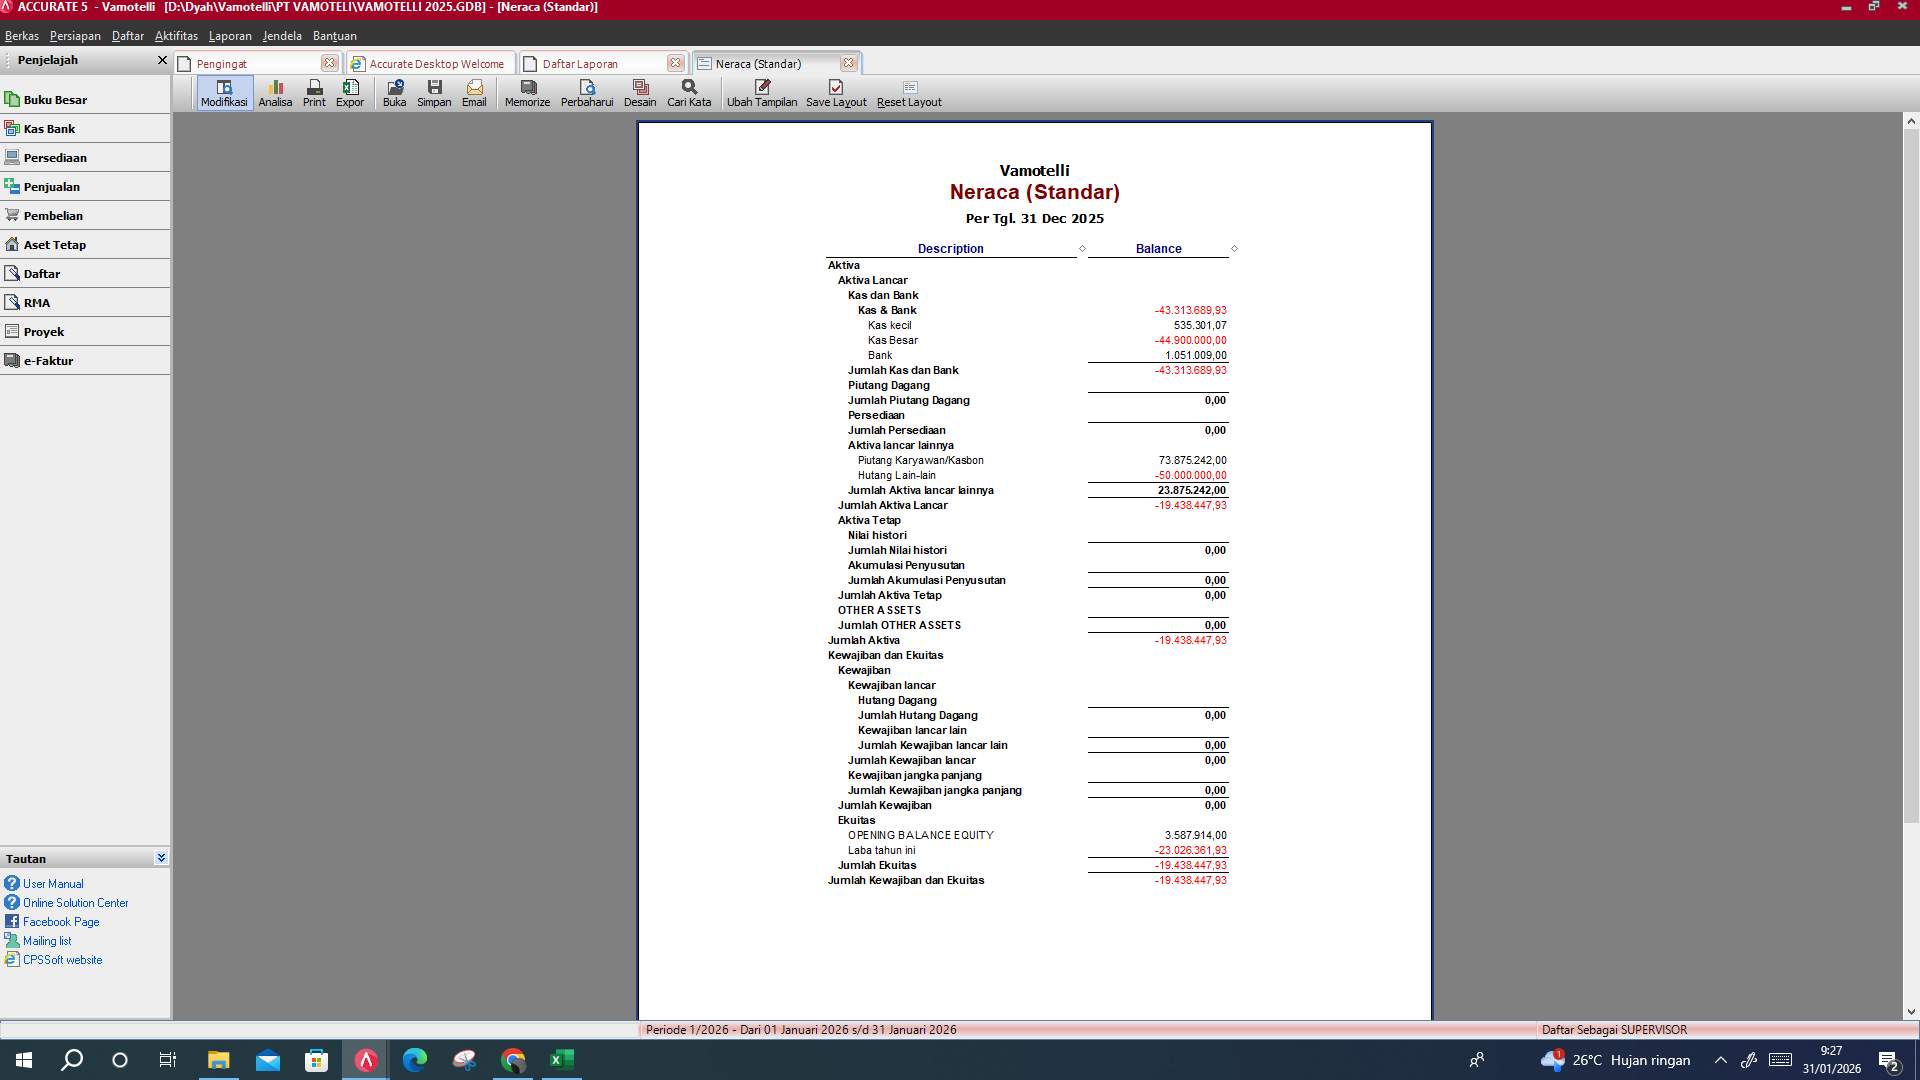Email the Neraca report
The image size is (1920, 1080).
point(474,93)
